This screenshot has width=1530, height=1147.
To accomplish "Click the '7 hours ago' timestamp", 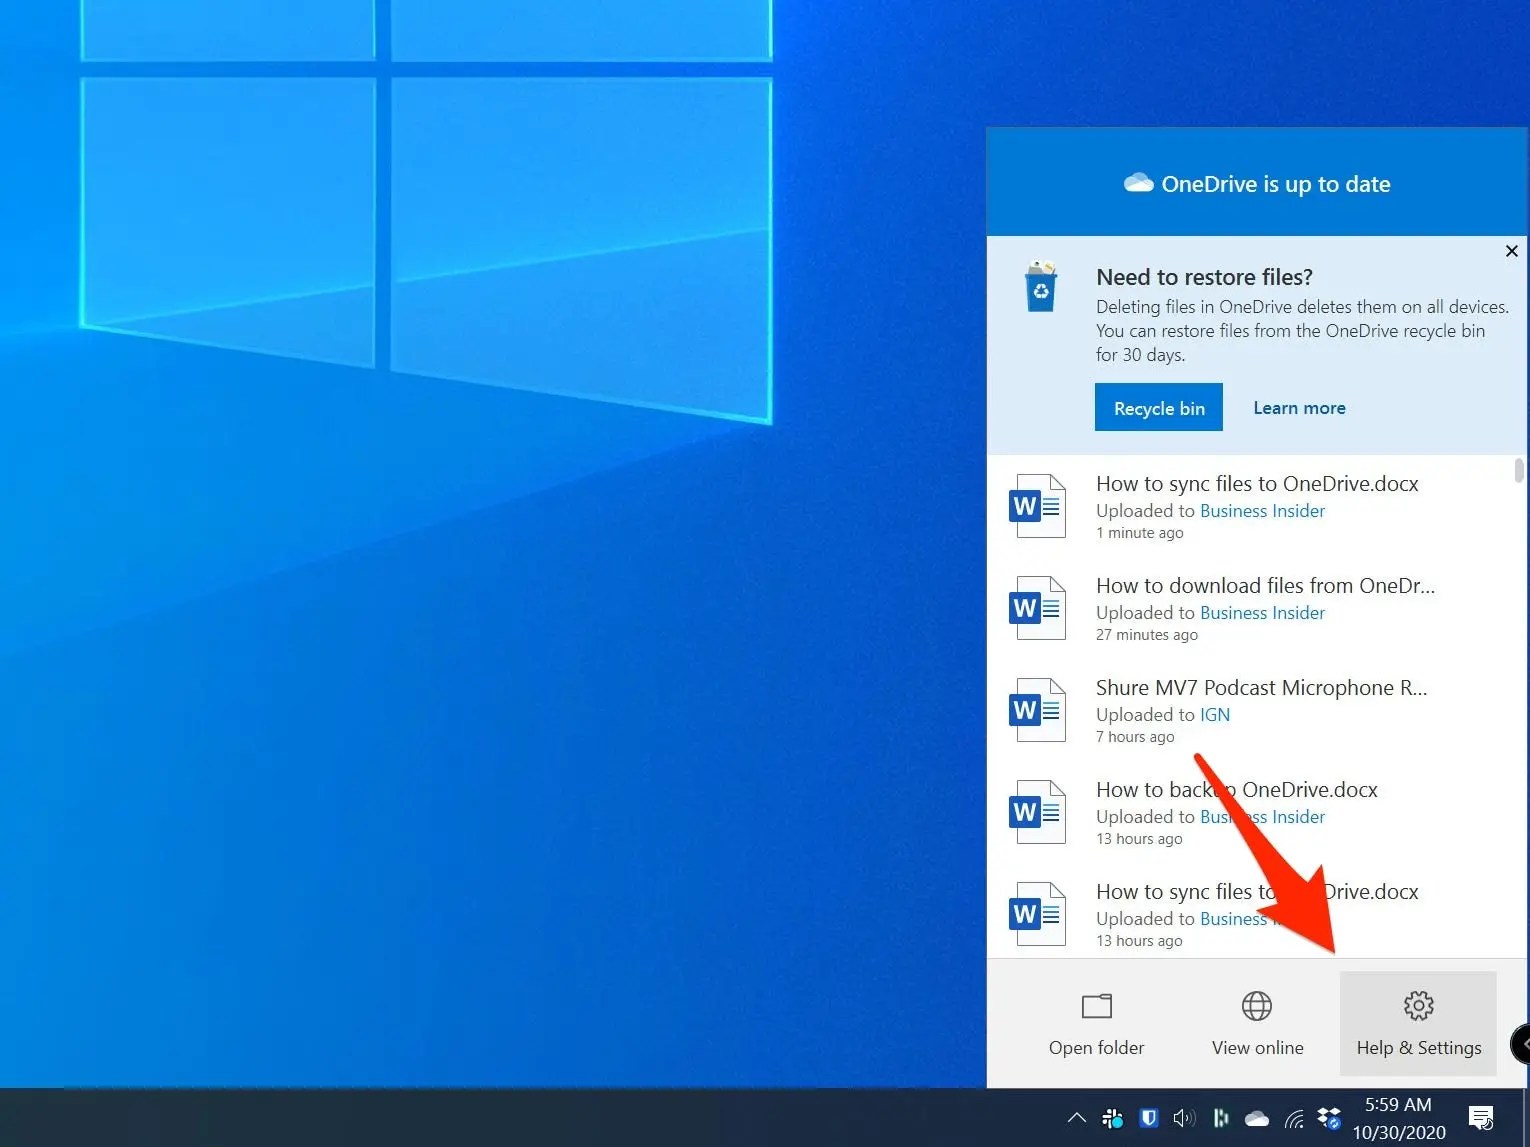I will (x=1135, y=737).
